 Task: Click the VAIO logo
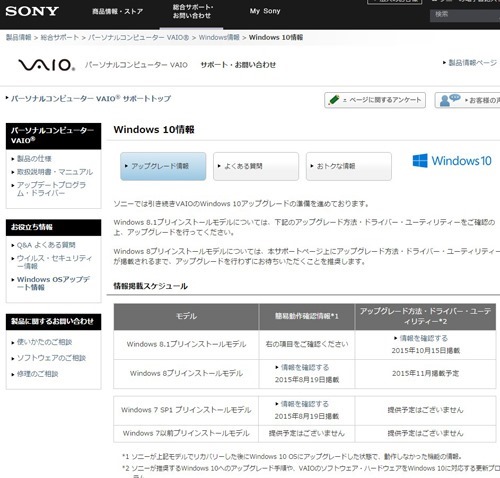47,65
